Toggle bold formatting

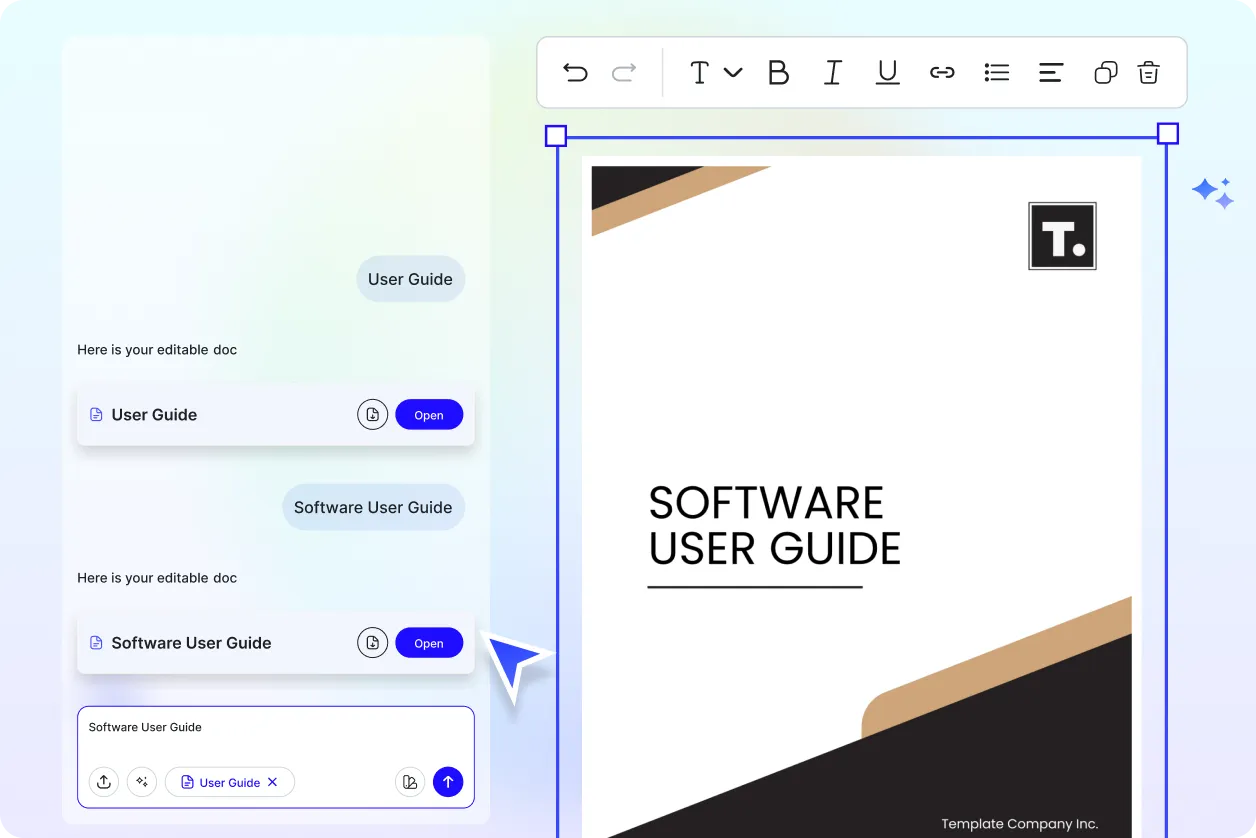click(778, 72)
